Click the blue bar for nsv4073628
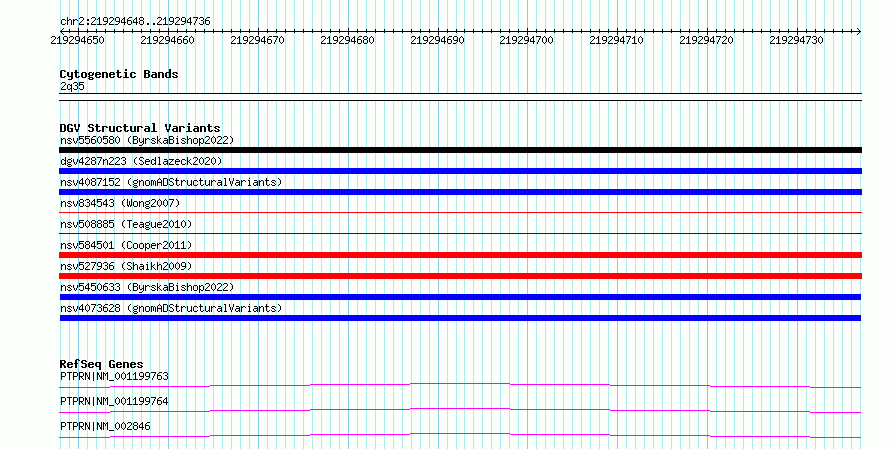The height and width of the screenshot is (449, 890). tap(460, 318)
